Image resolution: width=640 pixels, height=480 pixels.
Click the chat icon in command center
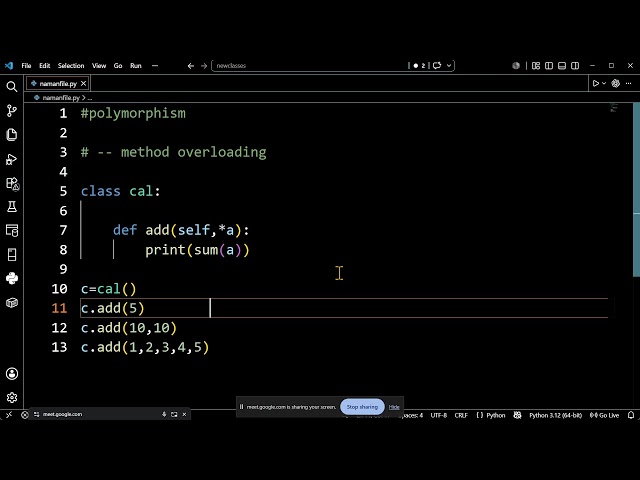(x=437, y=65)
